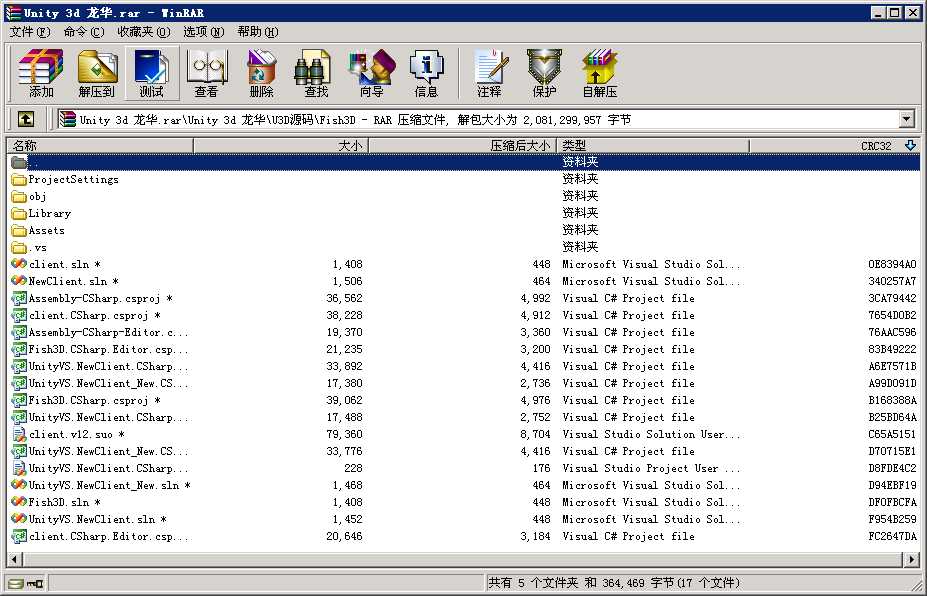Click the client.sln file icon

[x=19, y=264]
